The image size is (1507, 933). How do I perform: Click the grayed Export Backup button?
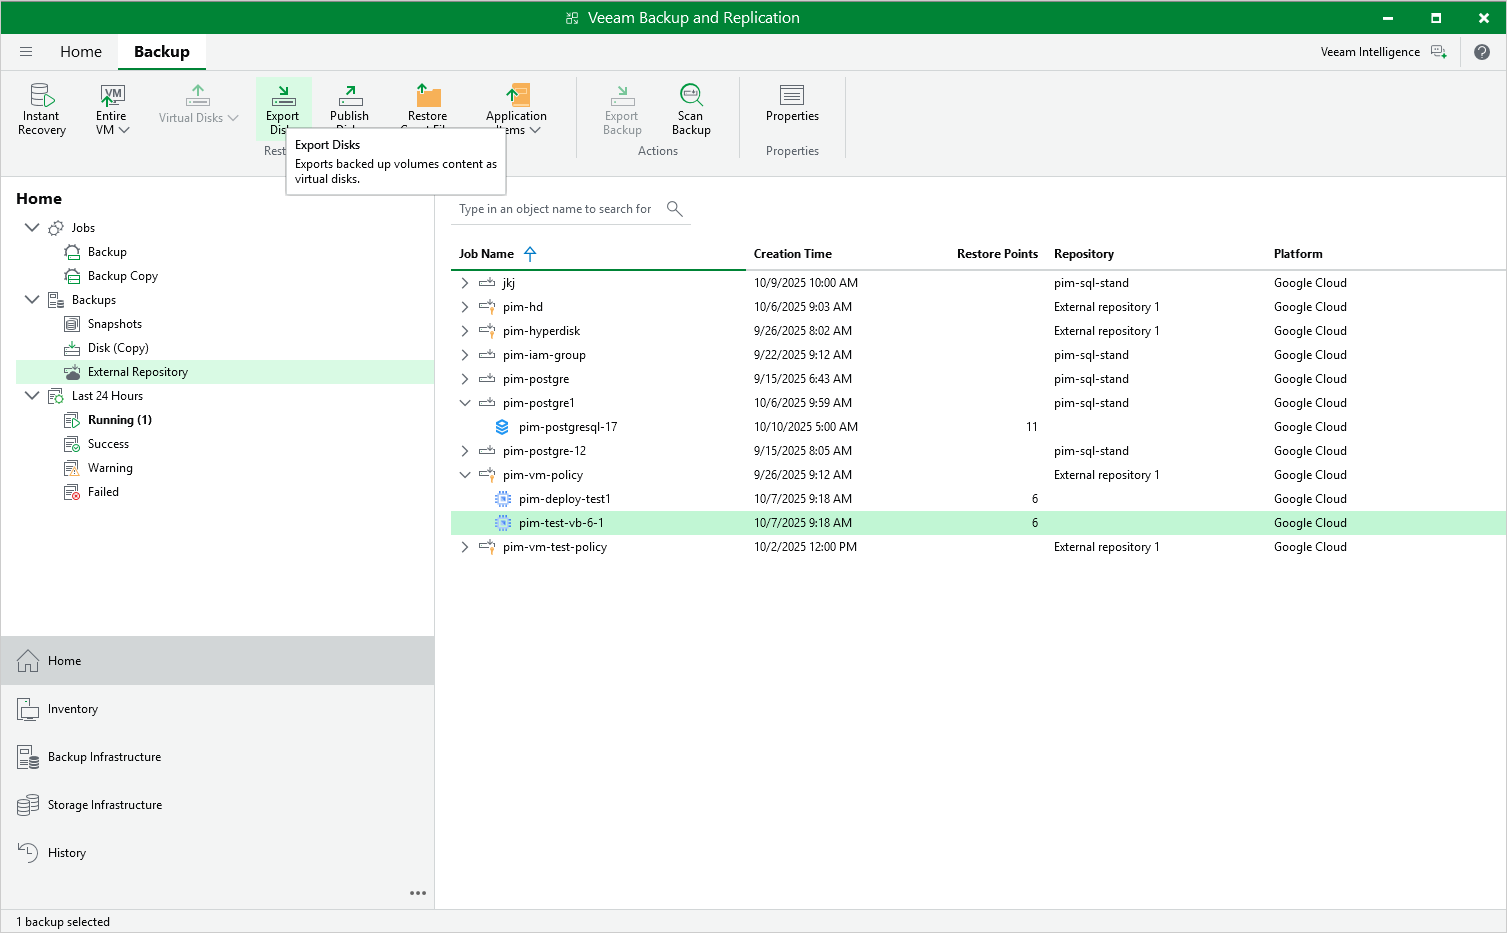[x=622, y=109]
